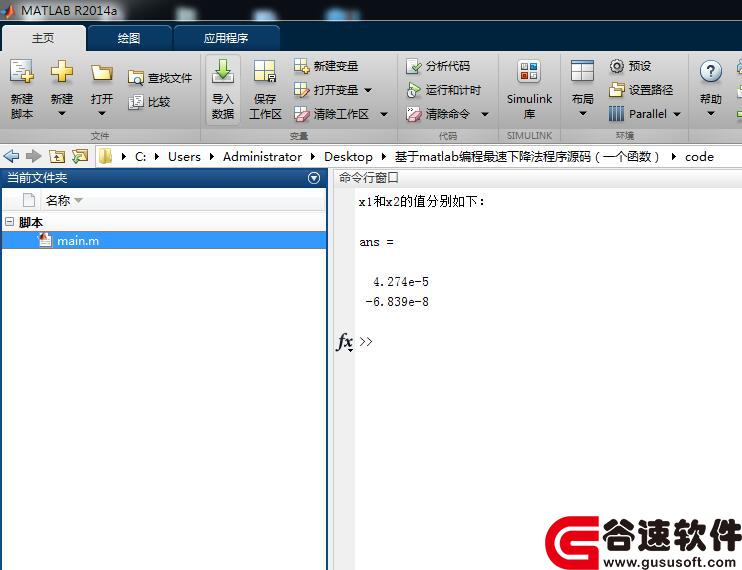Click the Name (名称) column sort arrow

point(79,201)
